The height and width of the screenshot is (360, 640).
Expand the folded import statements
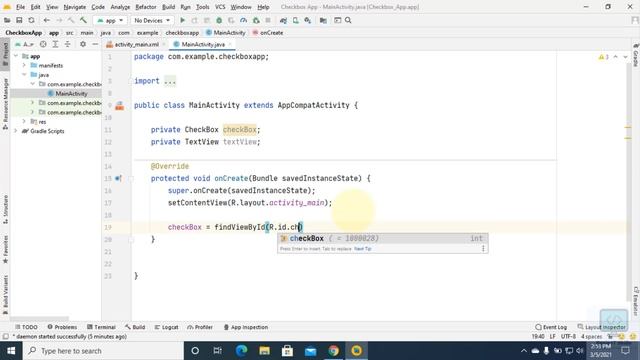170,81
